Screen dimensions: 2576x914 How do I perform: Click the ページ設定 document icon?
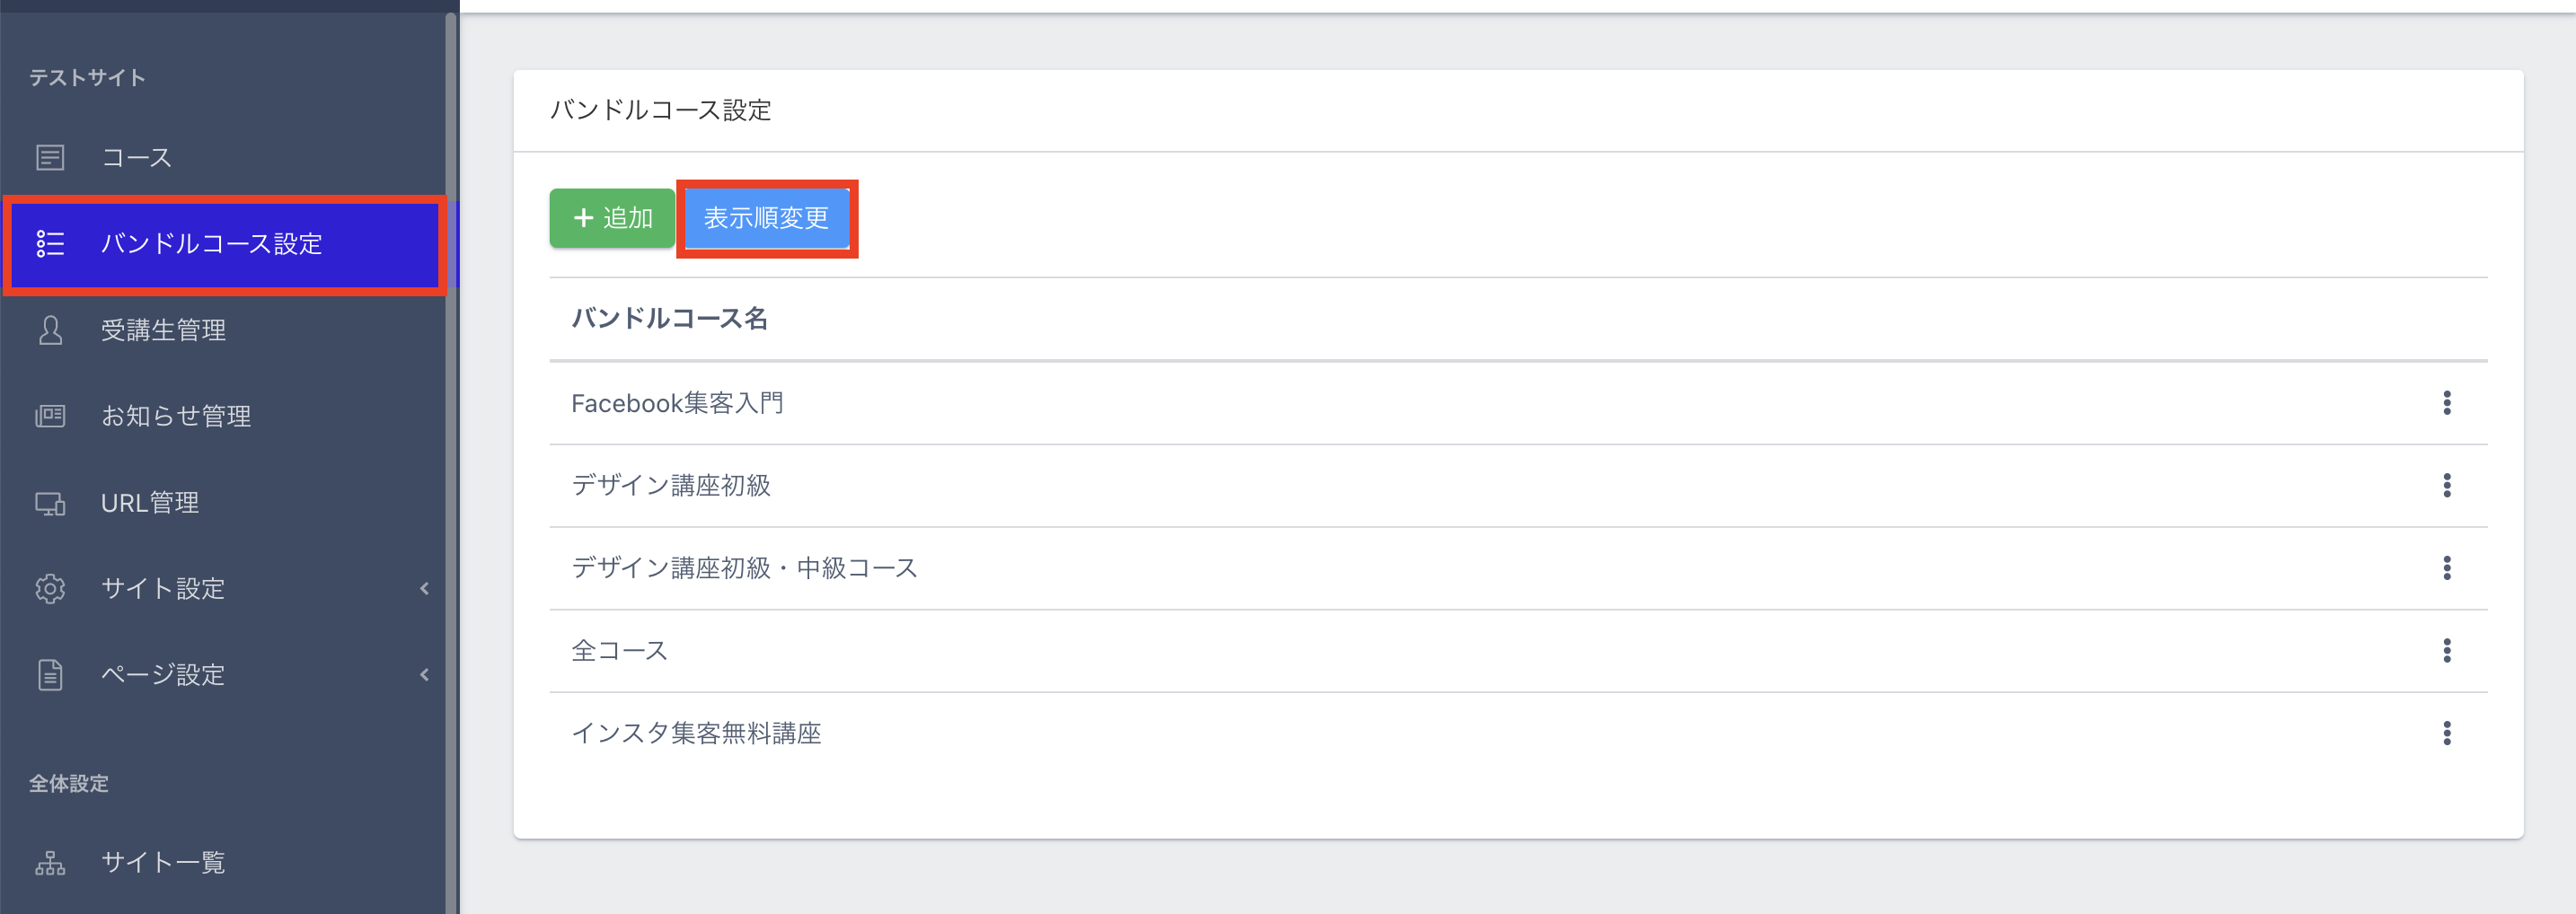click(50, 675)
